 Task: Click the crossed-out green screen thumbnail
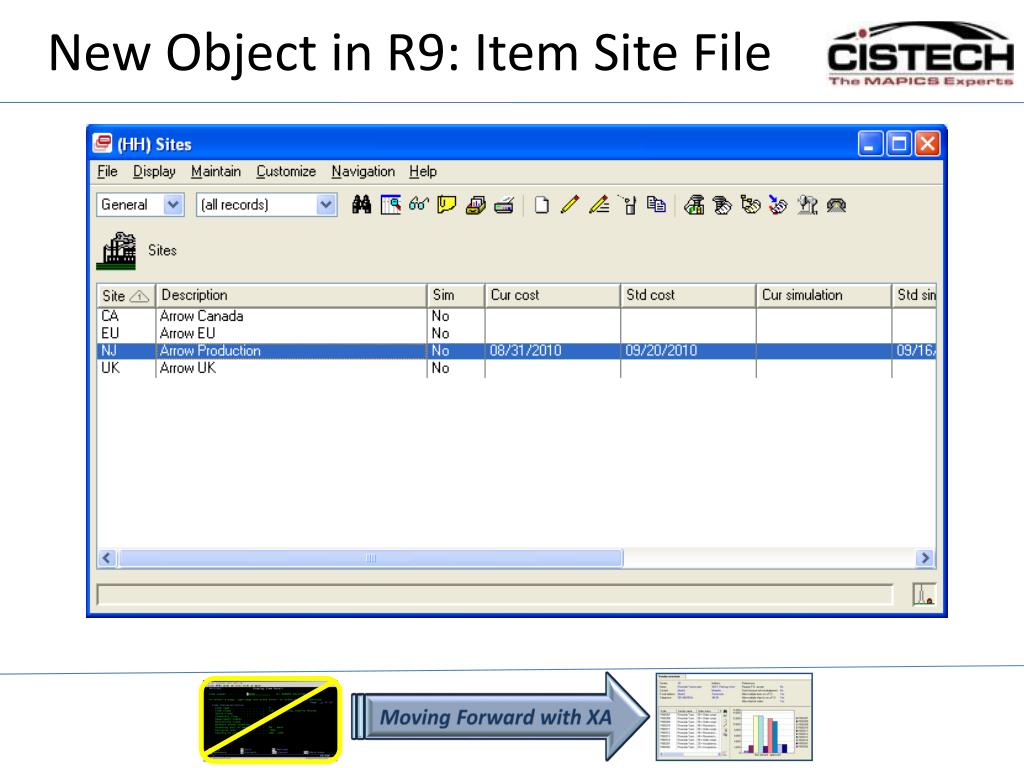[270, 720]
